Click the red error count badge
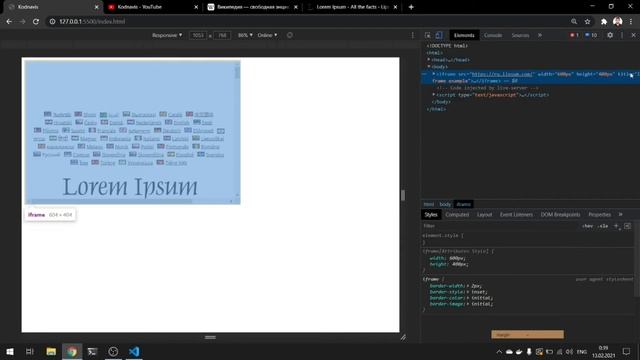Viewport: 640px width, 360px height. coord(574,36)
